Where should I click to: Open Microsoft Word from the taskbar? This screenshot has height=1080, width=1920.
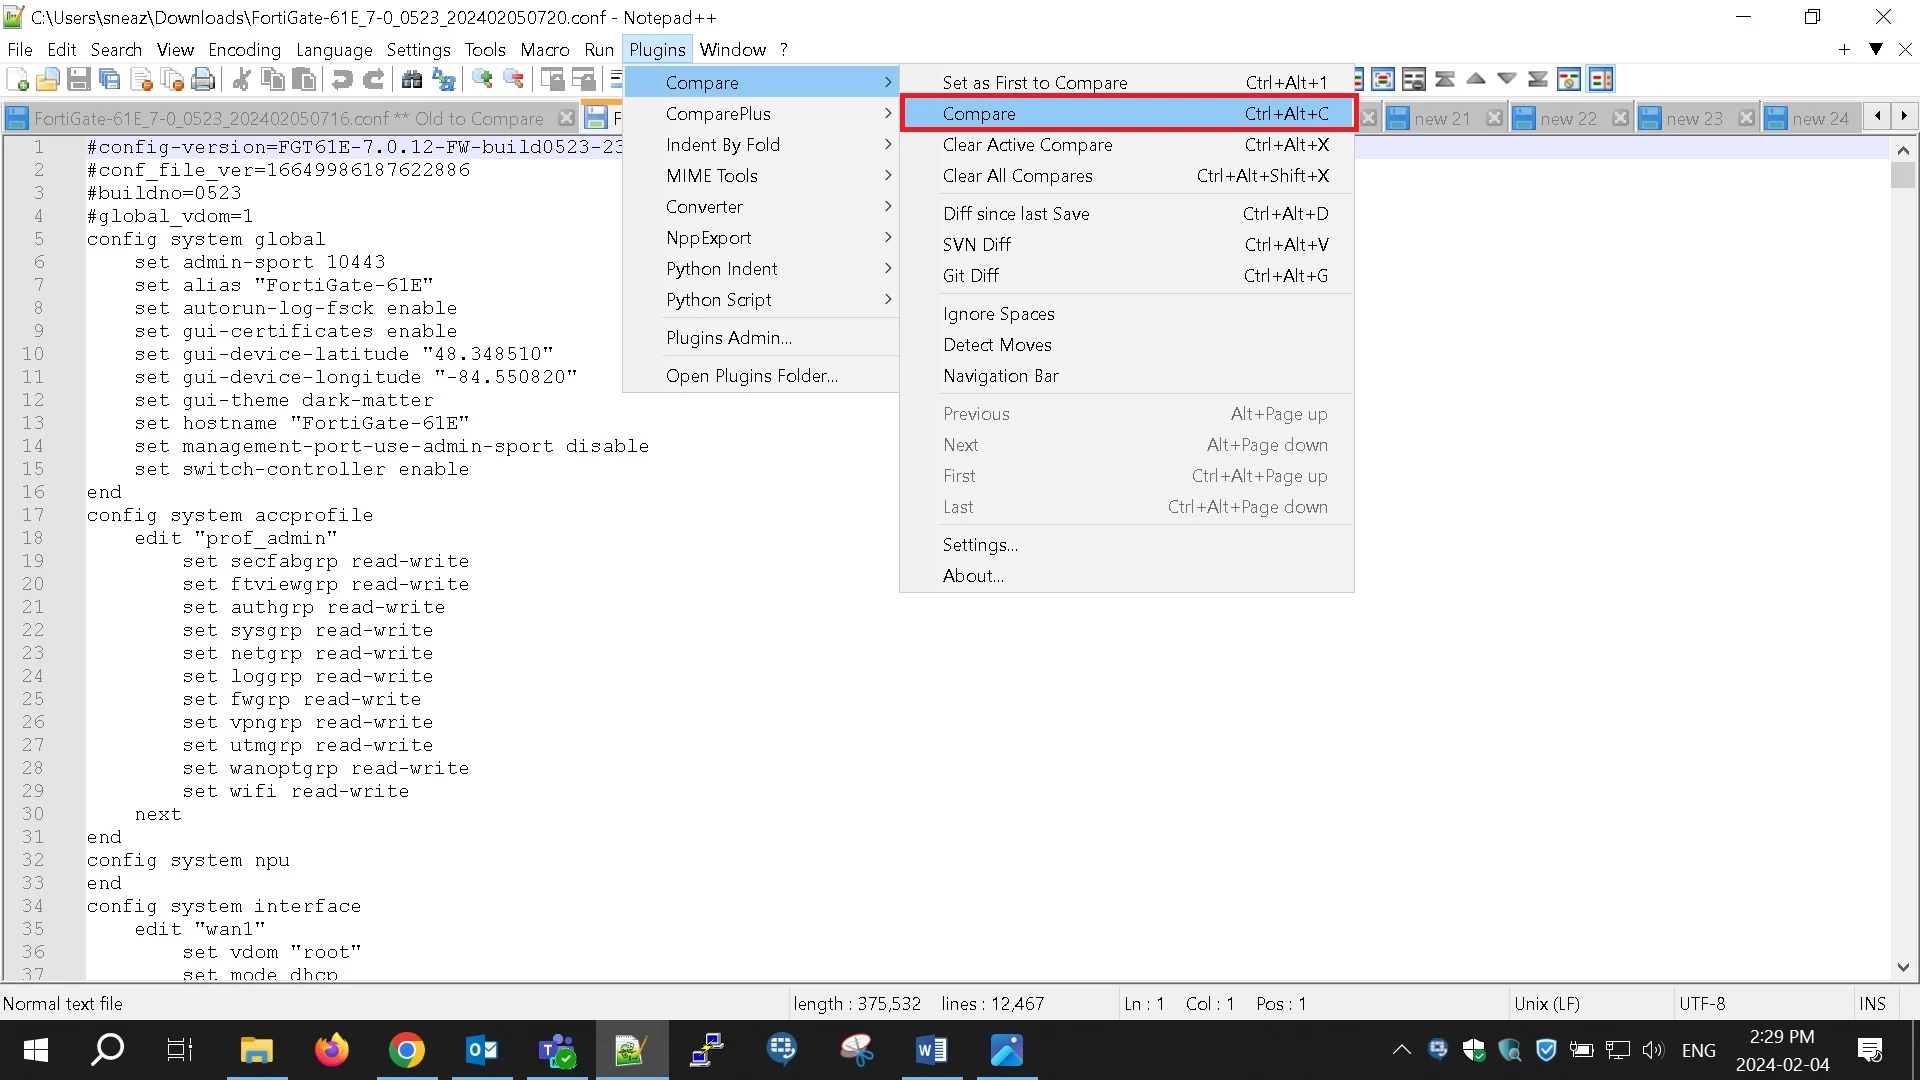pyautogui.click(x=931, y=1050)
